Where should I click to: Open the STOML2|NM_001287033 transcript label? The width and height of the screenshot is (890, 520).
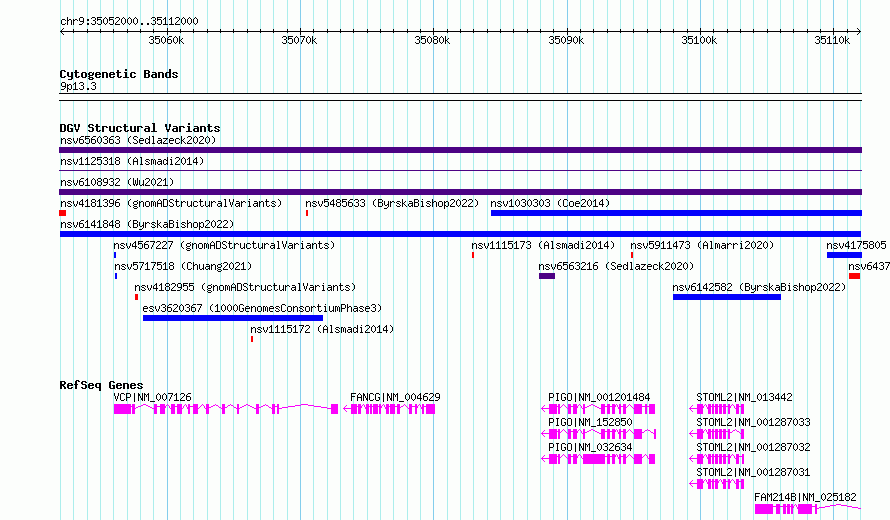[x=753, y=422]
